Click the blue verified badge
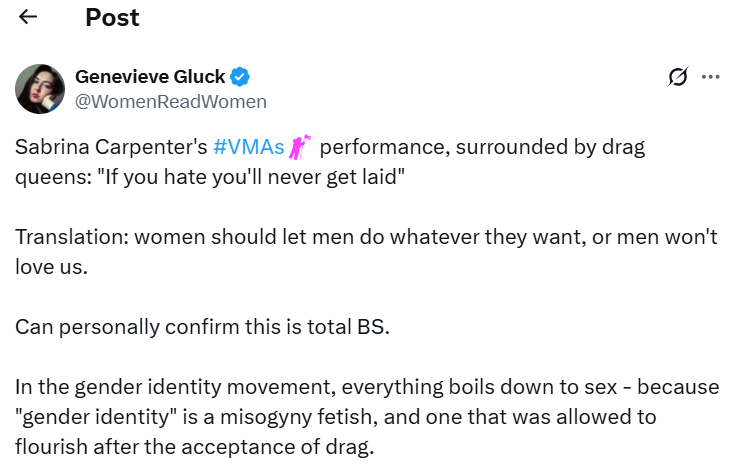This screenshot has width=737, height=468. (240, 77)
